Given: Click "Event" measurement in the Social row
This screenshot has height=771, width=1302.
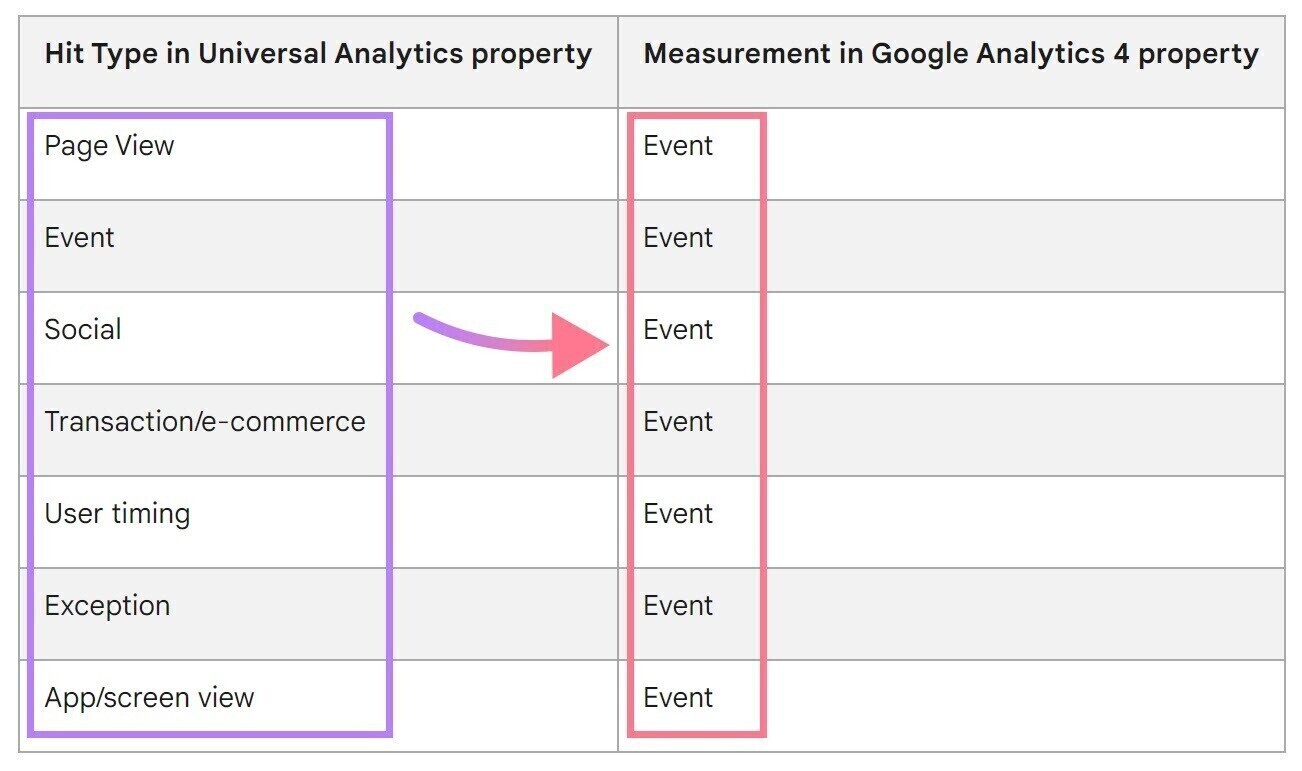Looking at the screenshot, I should [678, 330].
